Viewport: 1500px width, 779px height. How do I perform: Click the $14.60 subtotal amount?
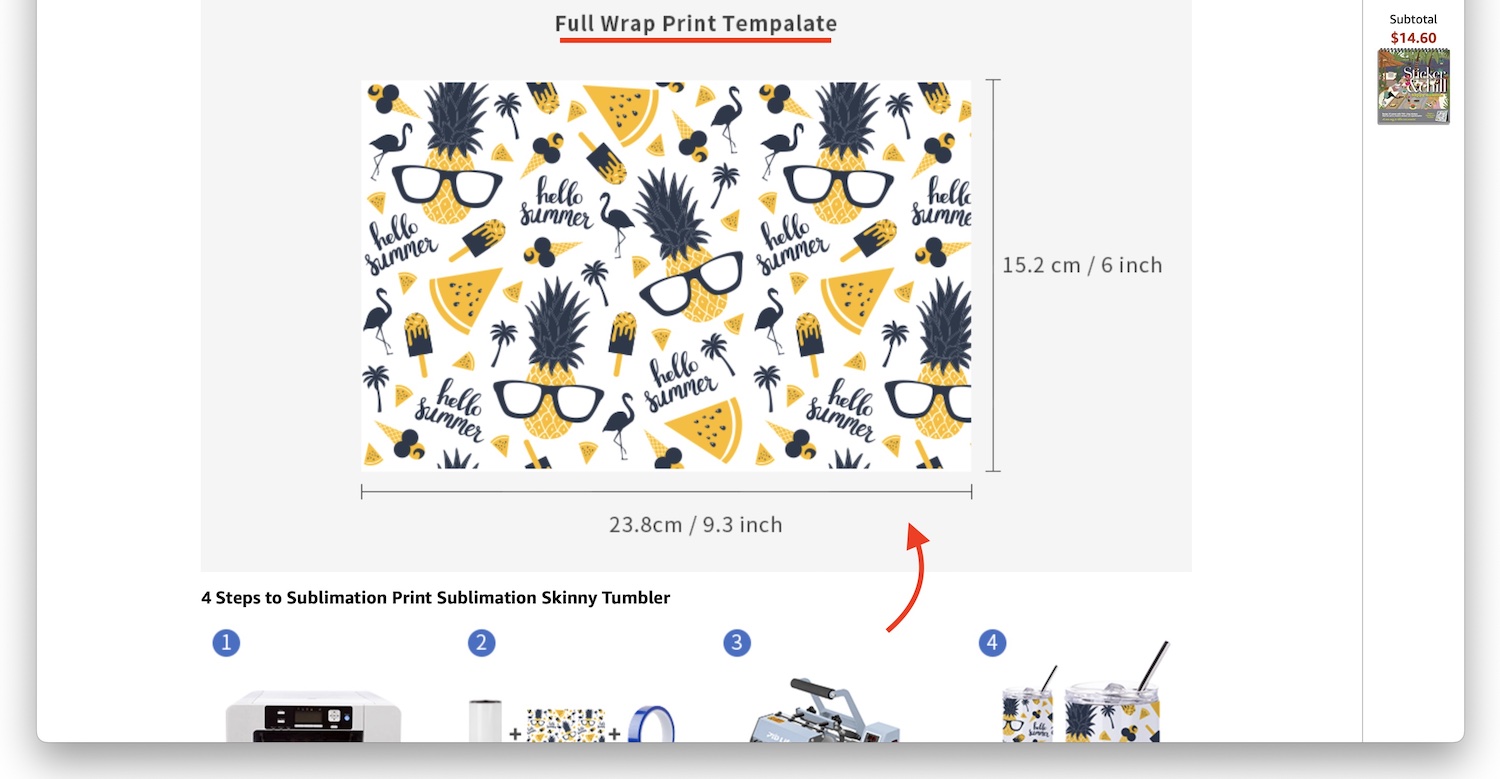(1413, 38)
